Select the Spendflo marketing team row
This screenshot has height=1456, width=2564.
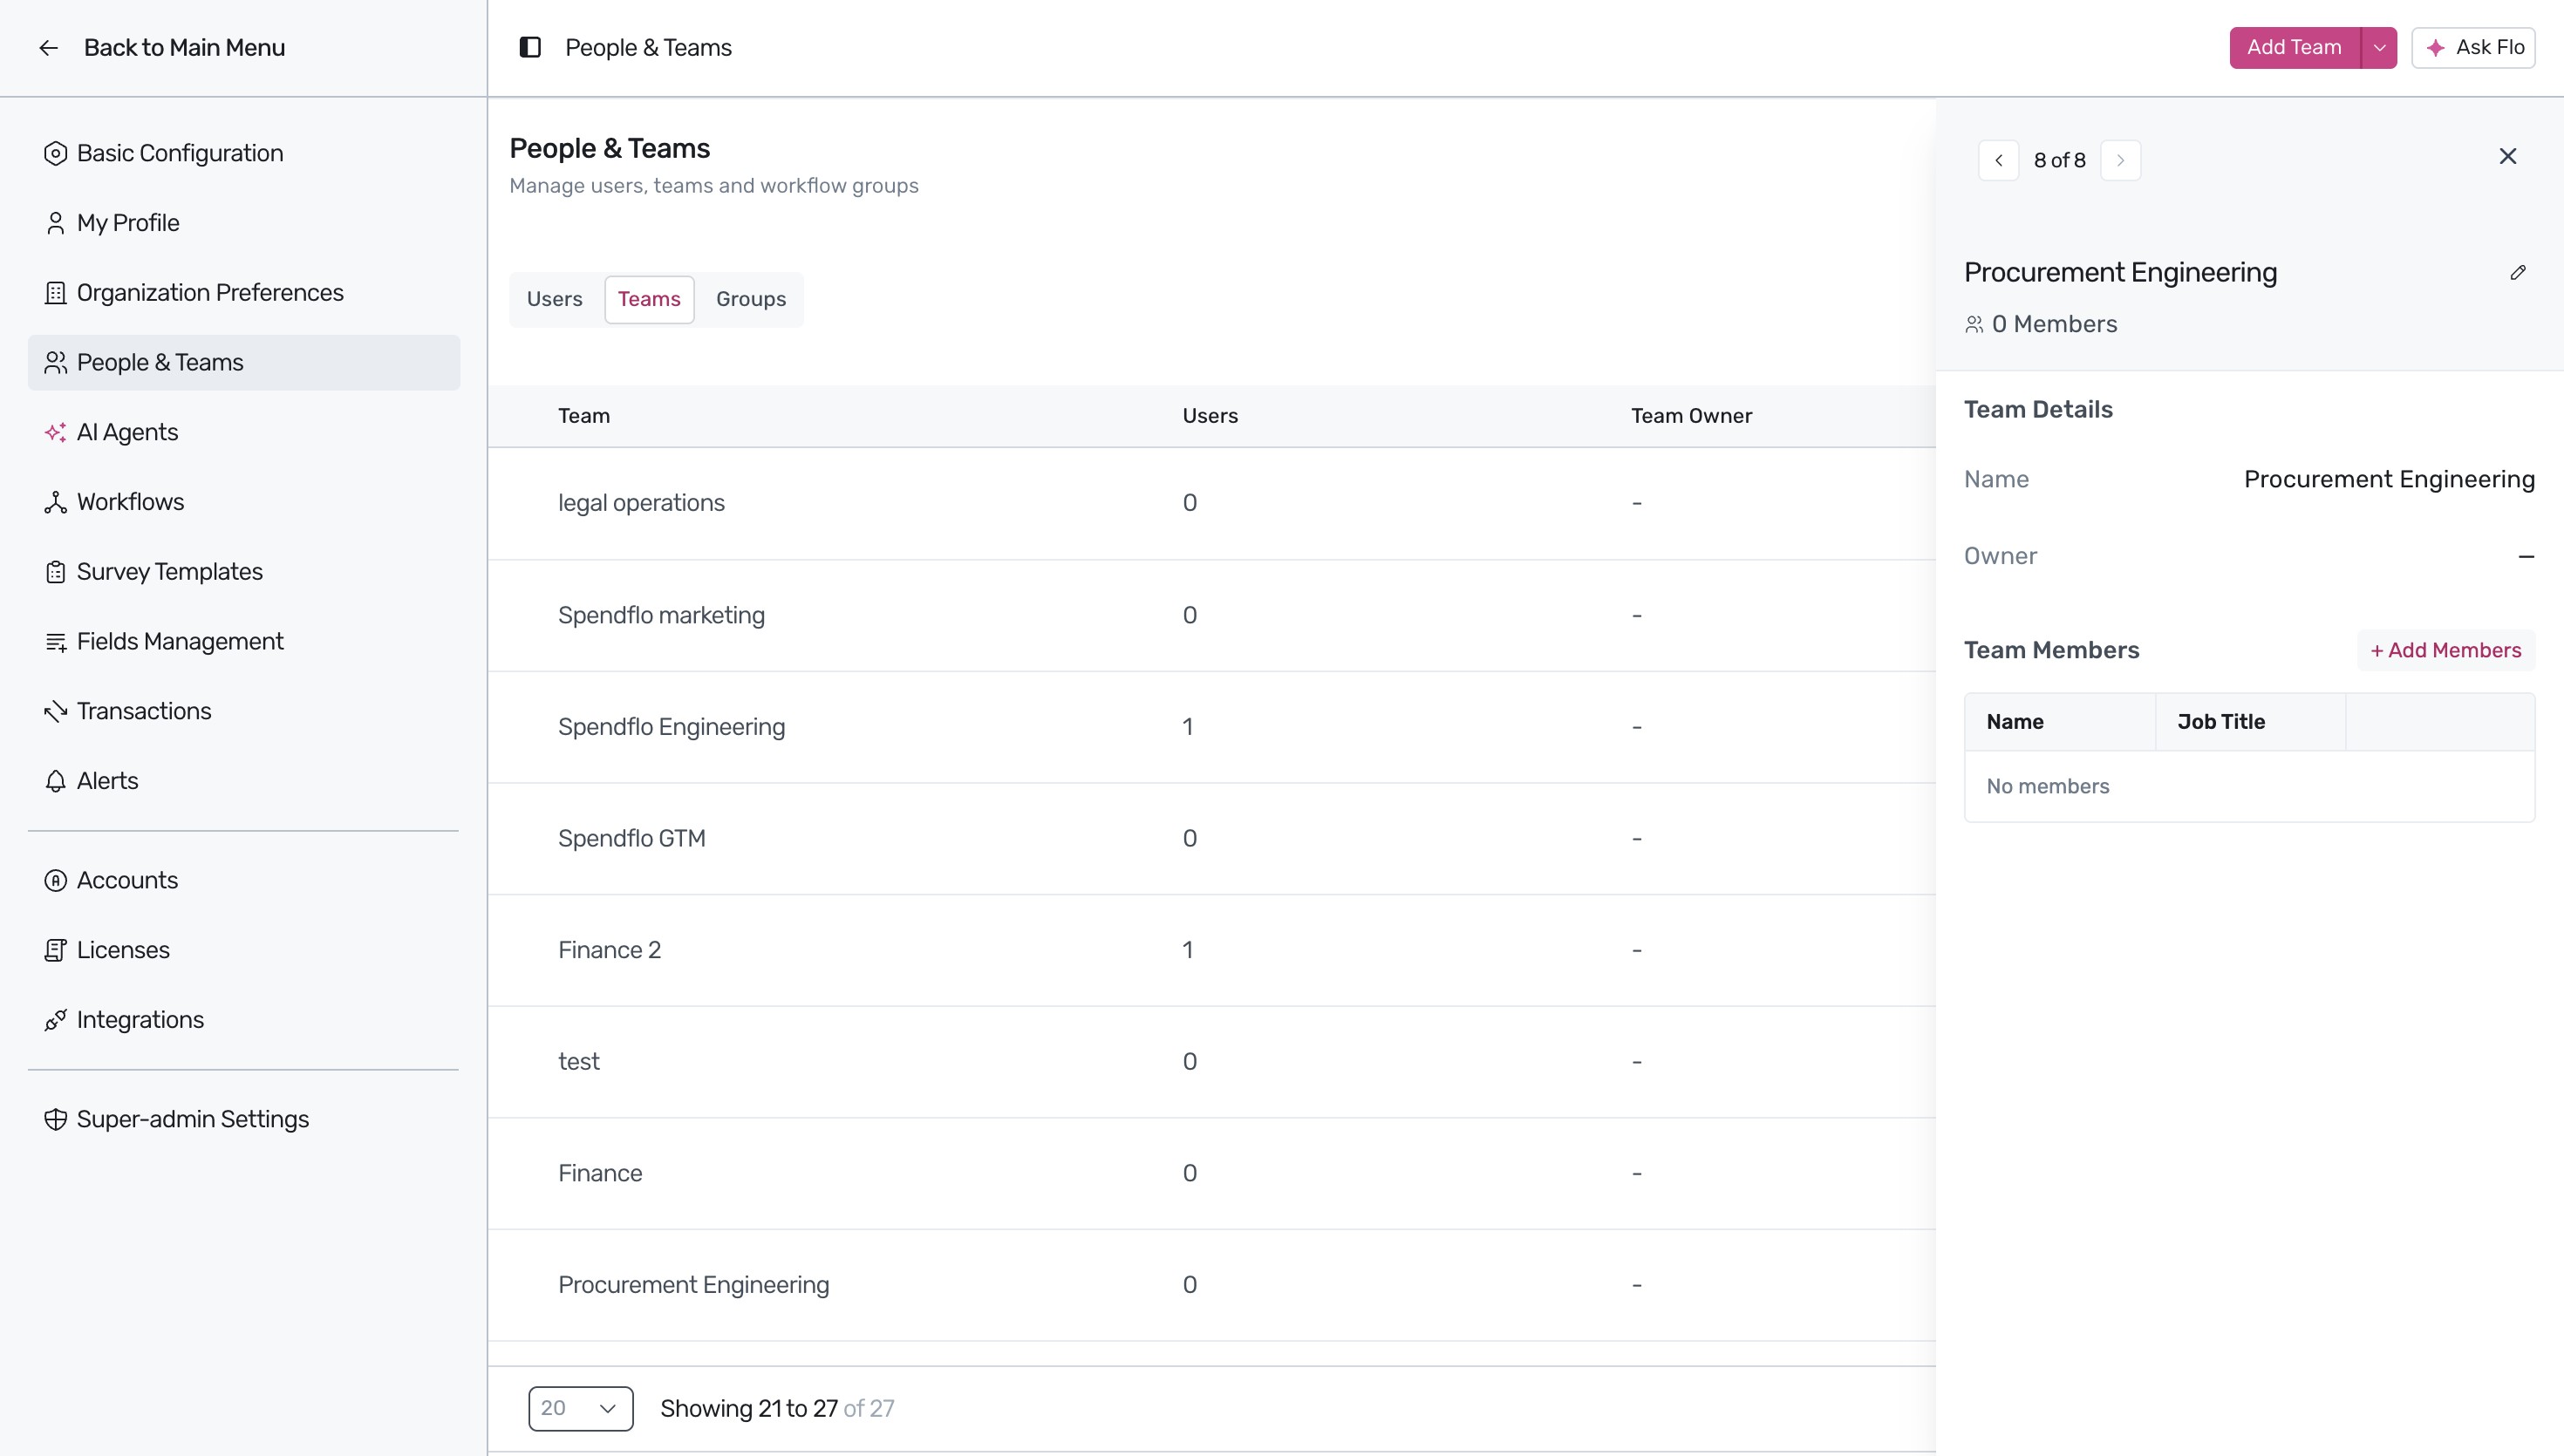1212,615
